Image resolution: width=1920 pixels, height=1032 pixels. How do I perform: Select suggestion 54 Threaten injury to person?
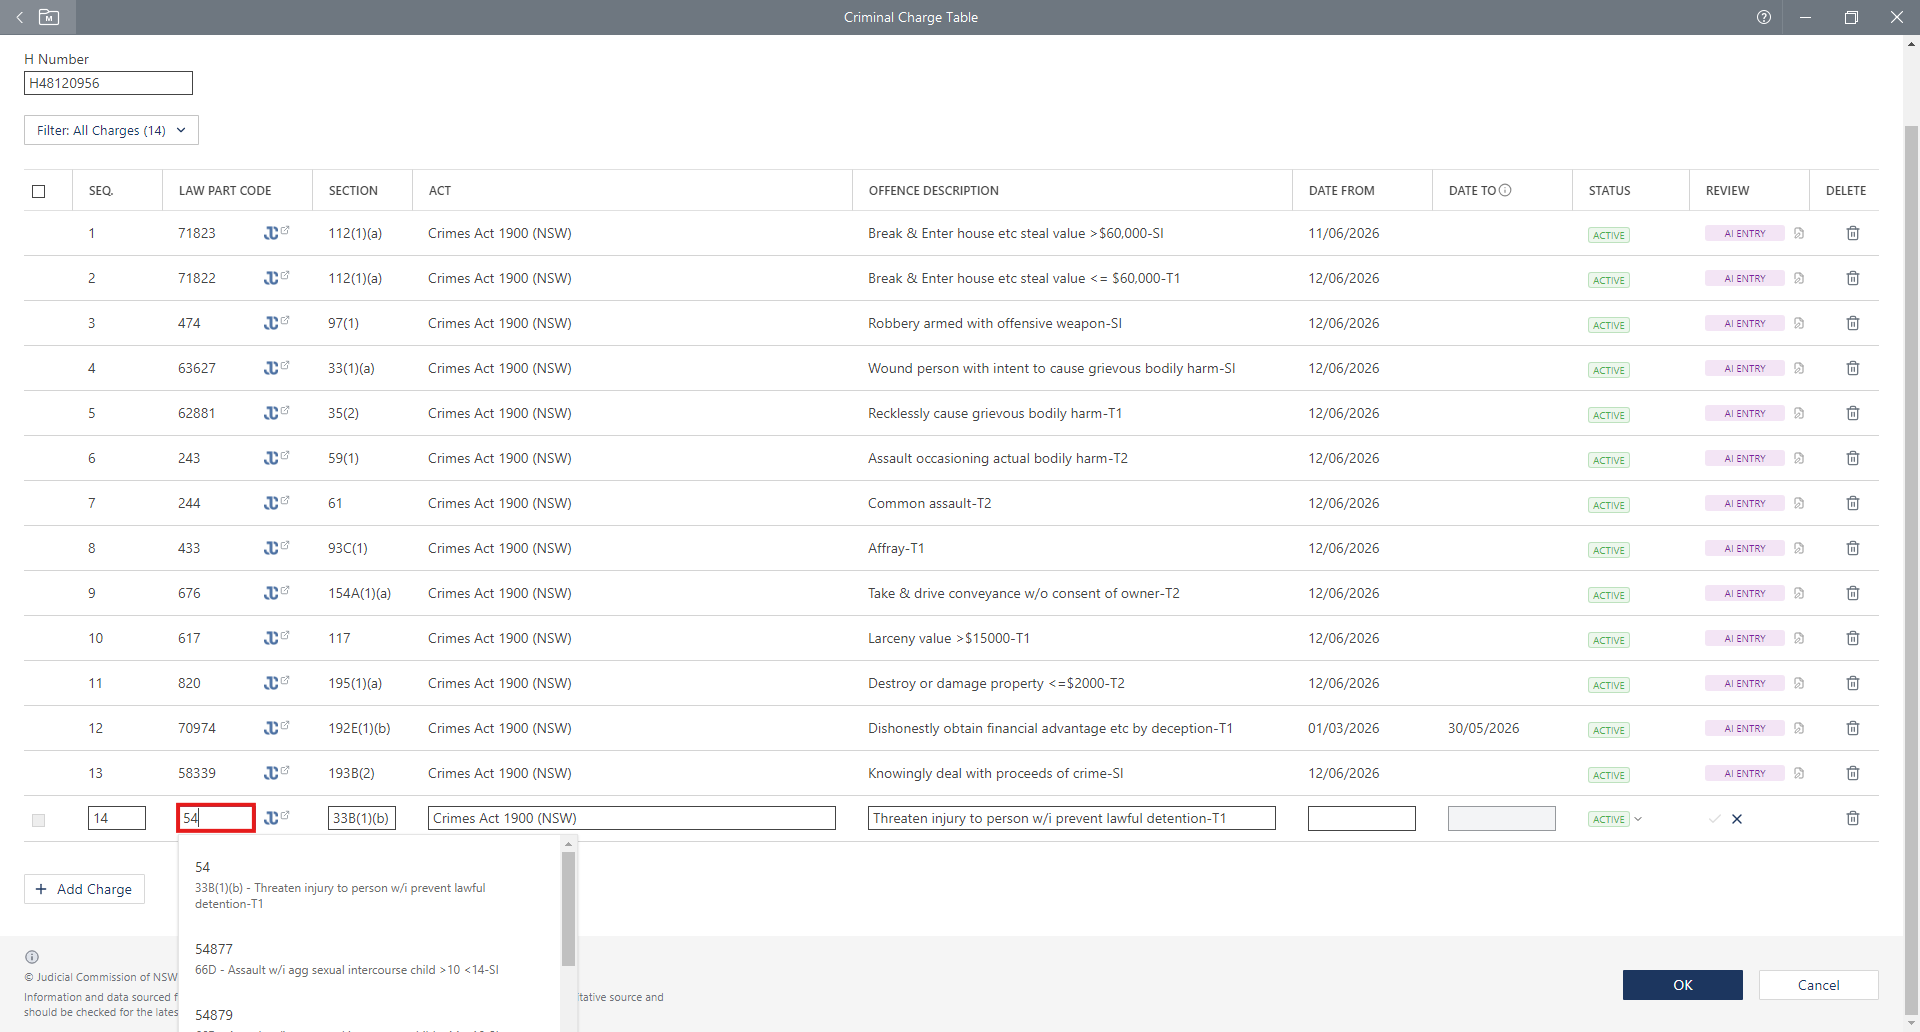click(x=369, y=884)
